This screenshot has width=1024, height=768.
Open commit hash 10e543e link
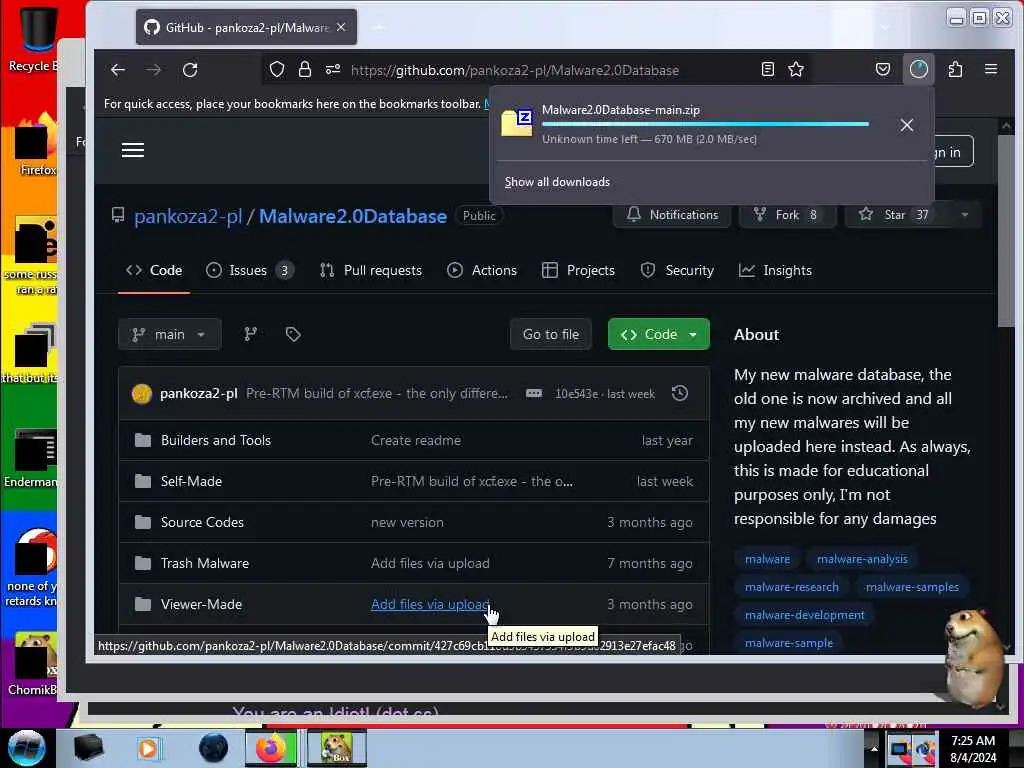576,394
